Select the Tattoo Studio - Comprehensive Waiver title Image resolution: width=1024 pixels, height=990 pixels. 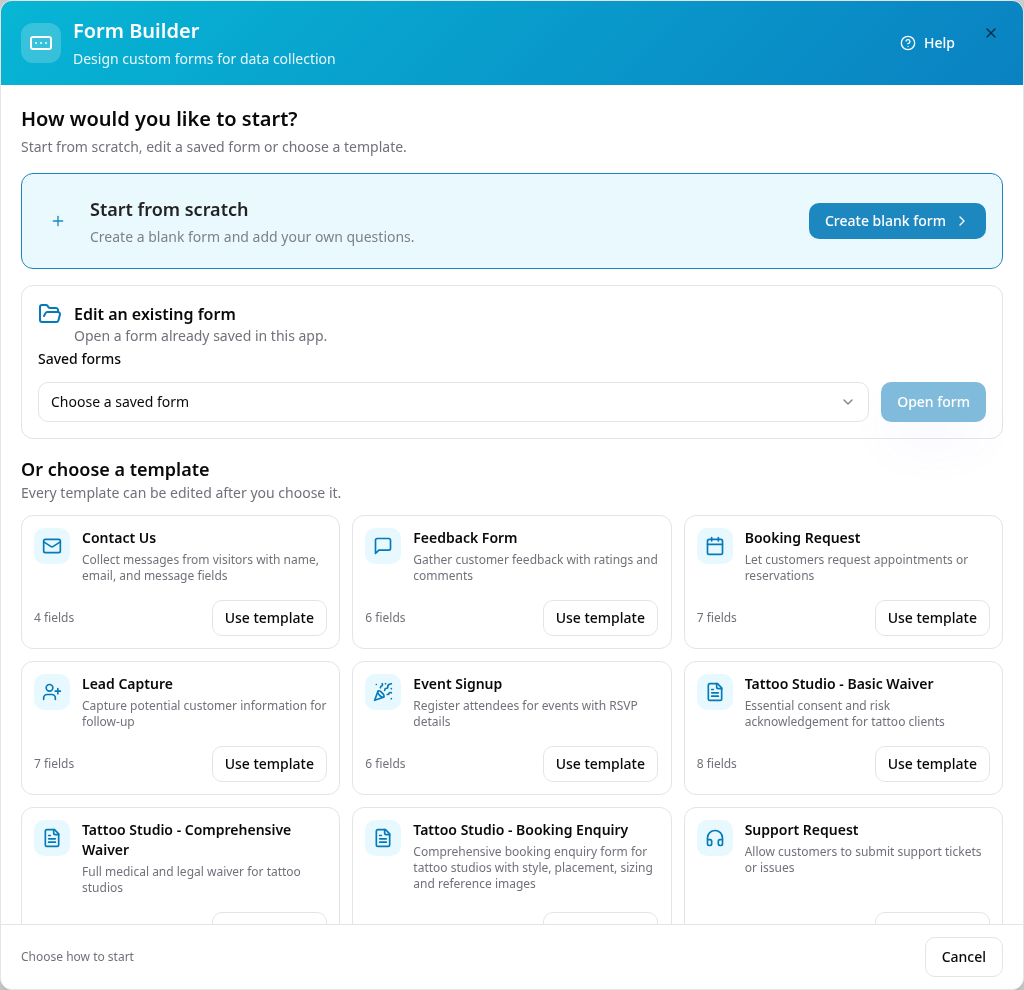pos(186,840)
